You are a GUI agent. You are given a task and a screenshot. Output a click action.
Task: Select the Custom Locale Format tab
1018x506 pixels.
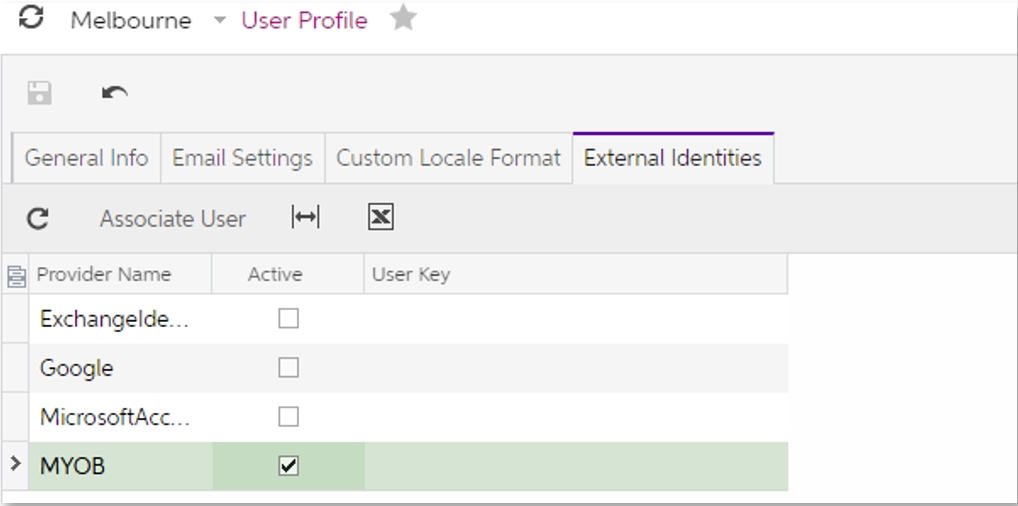[x=448, y=158]
